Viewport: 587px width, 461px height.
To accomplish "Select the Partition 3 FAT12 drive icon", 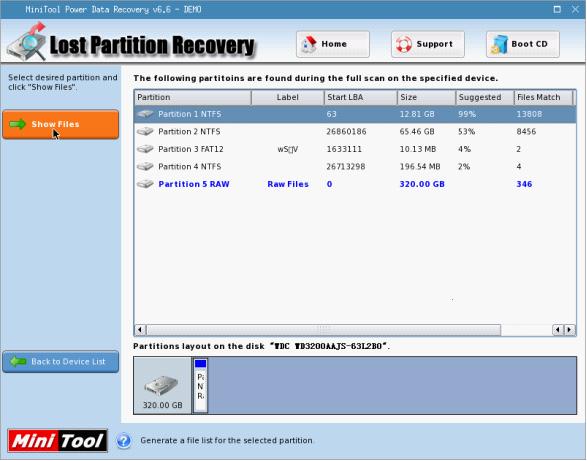I will point(145,149).
